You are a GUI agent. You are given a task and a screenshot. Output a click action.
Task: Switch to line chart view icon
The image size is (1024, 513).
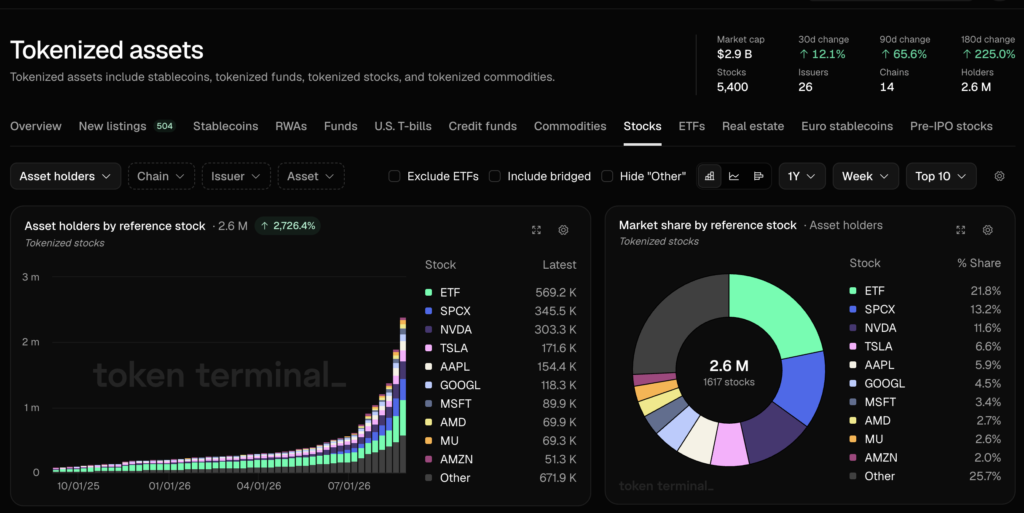(x=734, y=176)
